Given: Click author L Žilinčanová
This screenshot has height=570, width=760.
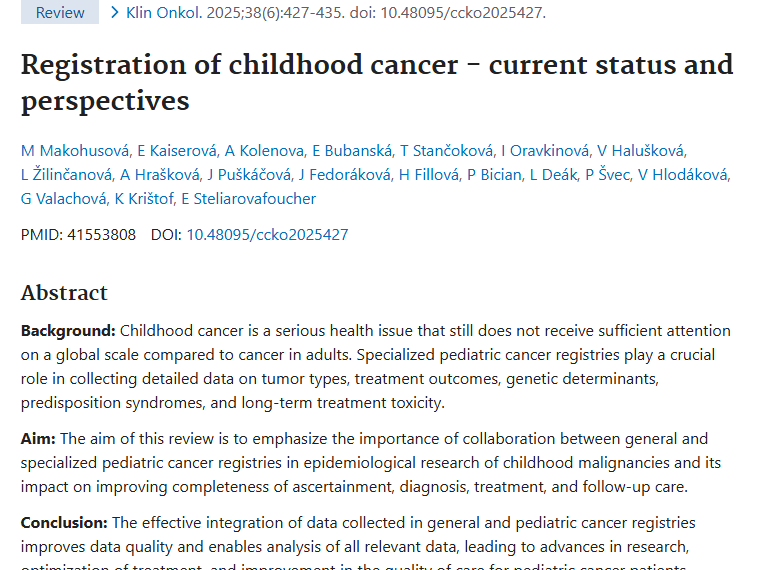Looking at the screenshot, I should coord(66,175).
